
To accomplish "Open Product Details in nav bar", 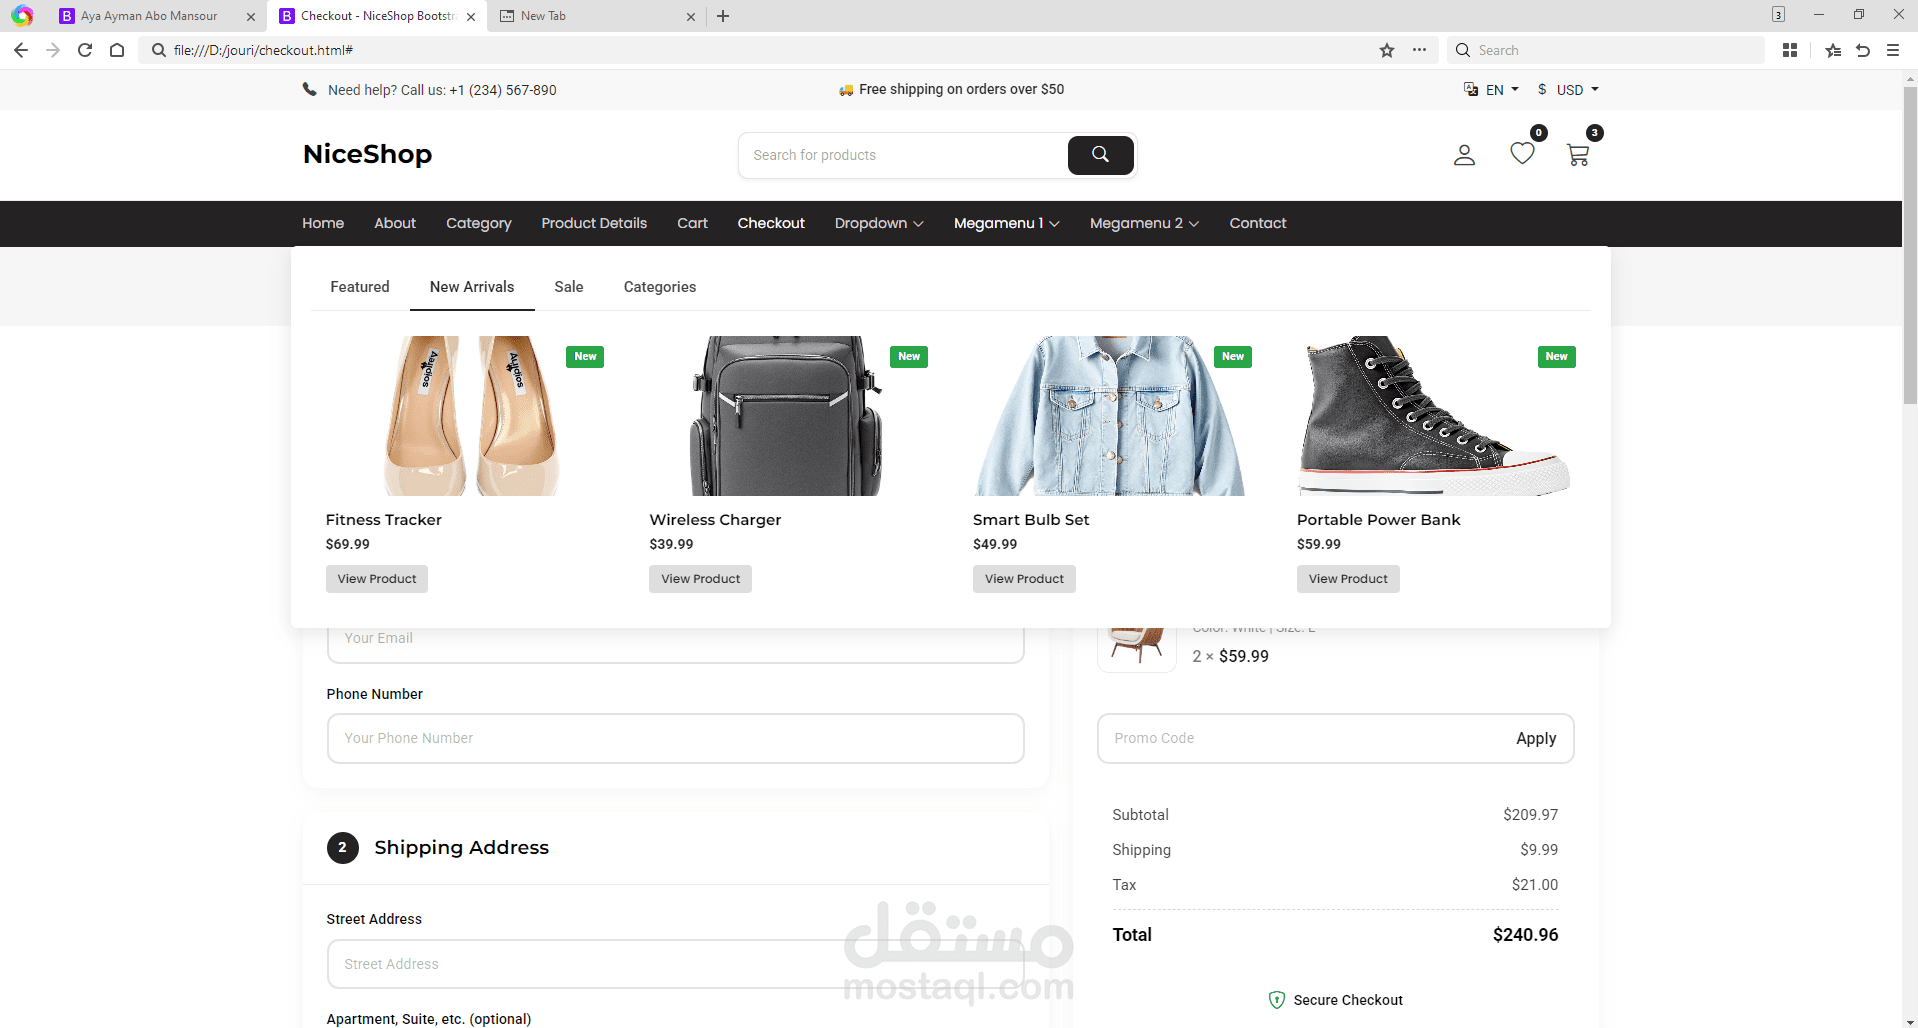I will (x=594, y=223).
